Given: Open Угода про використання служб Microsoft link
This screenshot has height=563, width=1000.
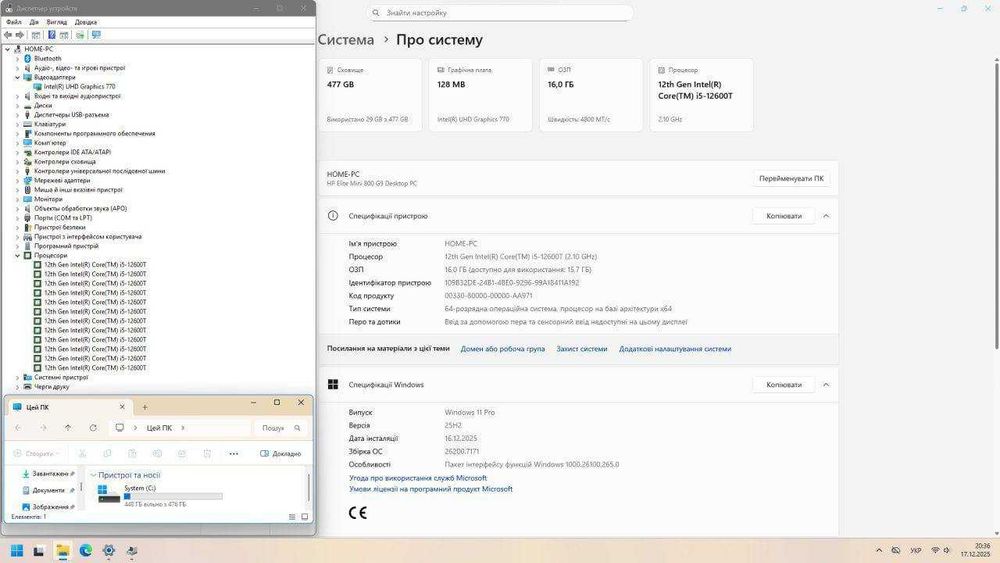Looking at the screenshot, I should tap(418, 478).
